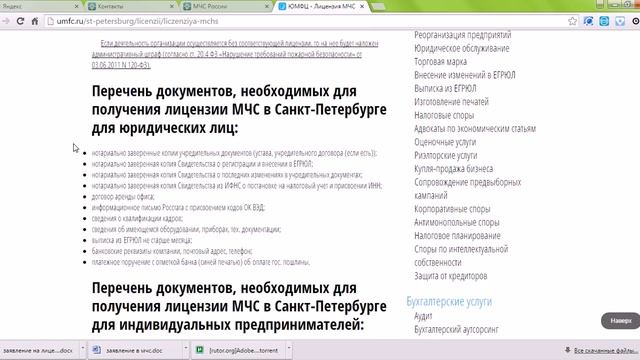Click favicon of the Контакты tab
Image resolution: width=640 pixels, height=360 pixels.
pos(92,7)
